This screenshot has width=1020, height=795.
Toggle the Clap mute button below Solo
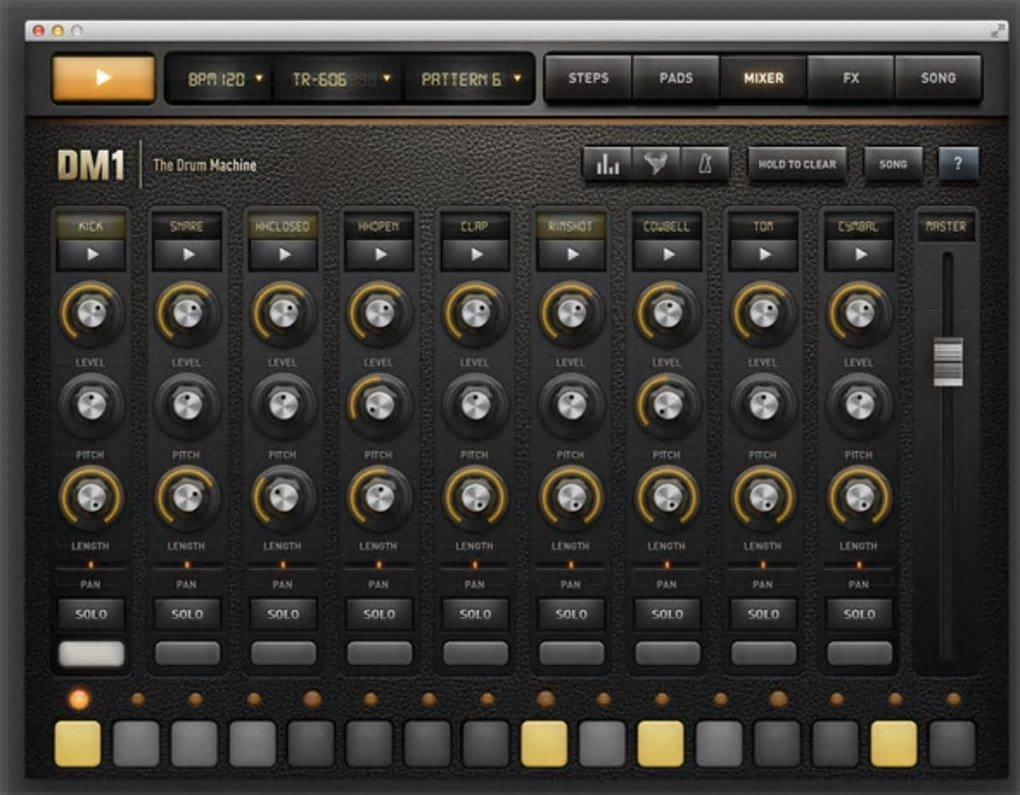pos(476,653)
